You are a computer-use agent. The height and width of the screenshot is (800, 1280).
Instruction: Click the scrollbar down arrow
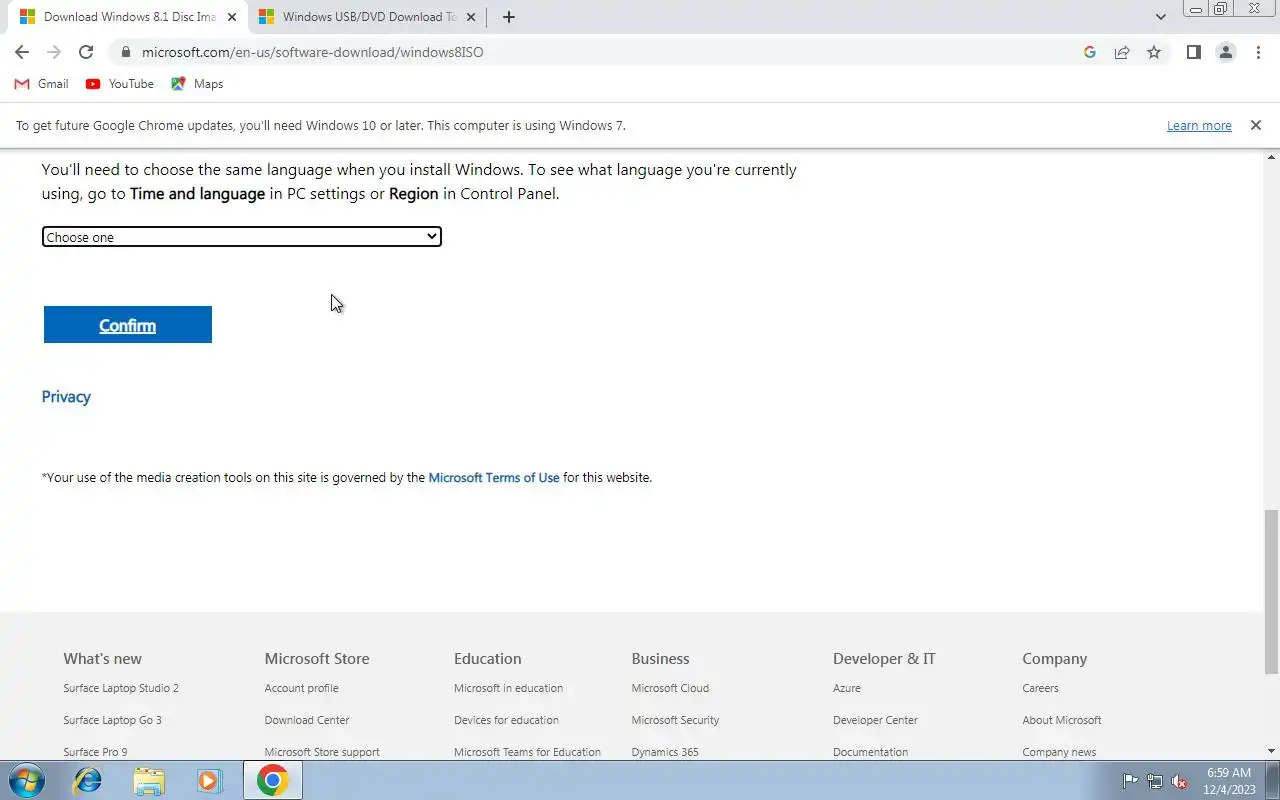[x=1272, y=751]
